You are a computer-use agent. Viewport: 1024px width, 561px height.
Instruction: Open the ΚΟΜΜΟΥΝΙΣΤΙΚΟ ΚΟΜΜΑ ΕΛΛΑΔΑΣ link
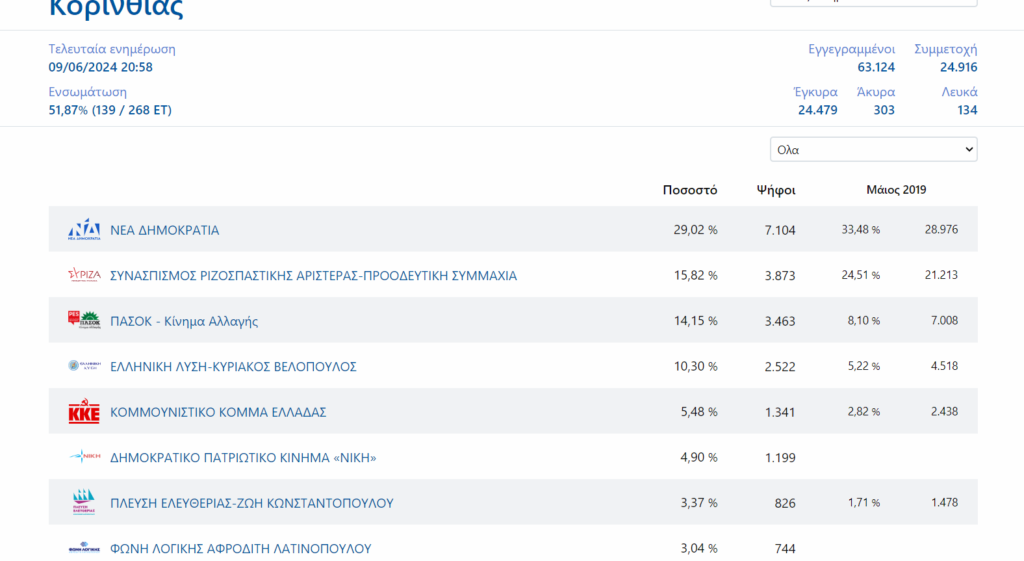(218, 412)
